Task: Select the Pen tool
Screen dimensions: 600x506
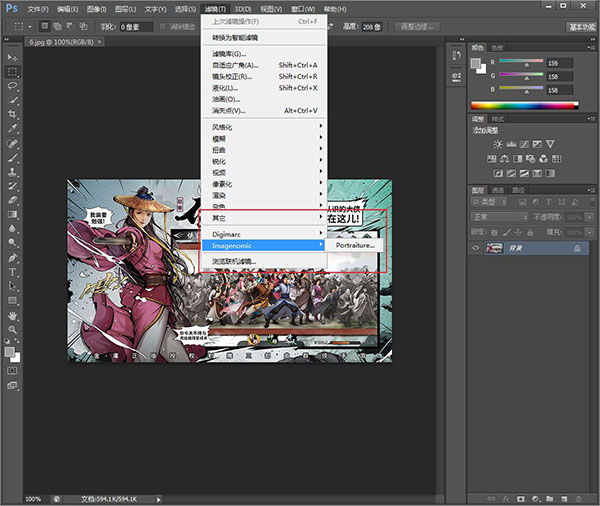Action: pyautogui.click(x=13, y=257)
